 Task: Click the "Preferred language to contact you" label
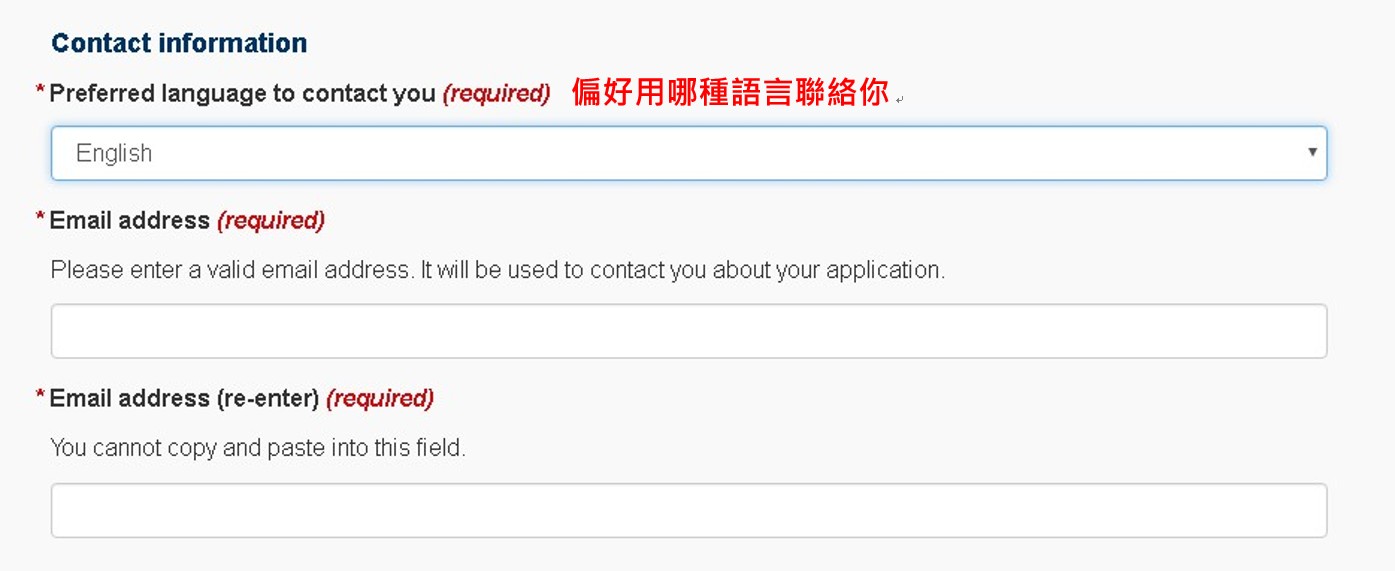tap(242, 94)
